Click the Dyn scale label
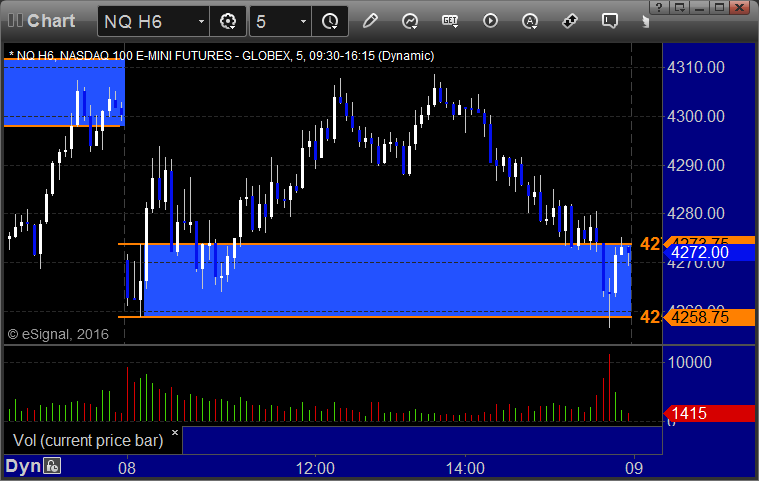759x481 pixels. click(x=23, y=466)
